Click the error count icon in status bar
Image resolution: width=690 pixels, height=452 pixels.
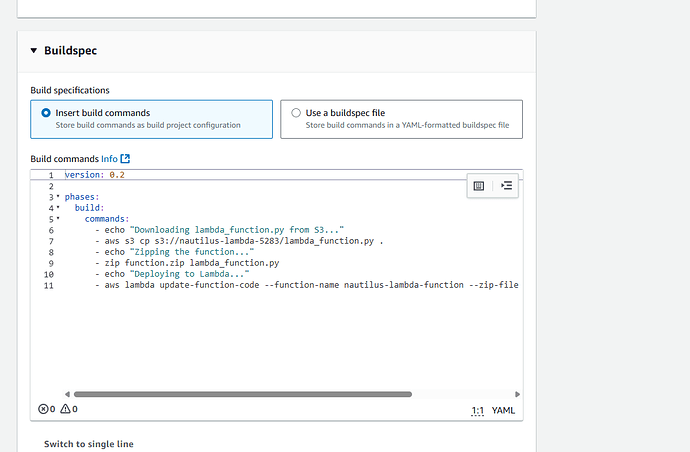(42, 409)
